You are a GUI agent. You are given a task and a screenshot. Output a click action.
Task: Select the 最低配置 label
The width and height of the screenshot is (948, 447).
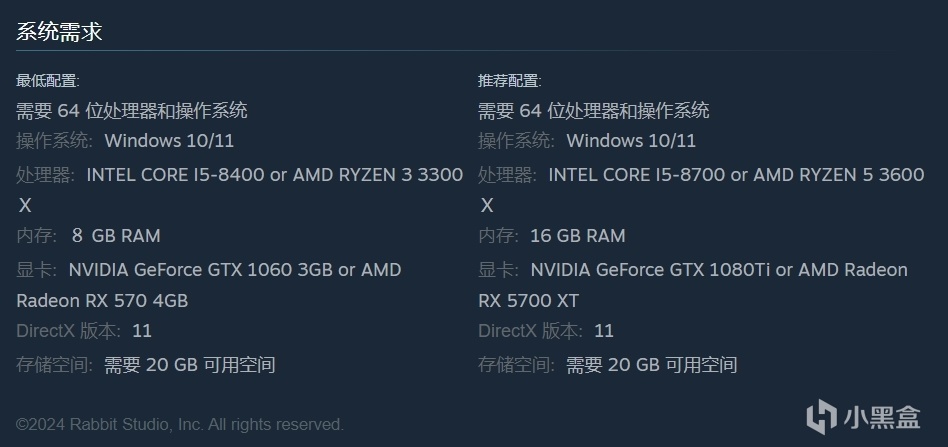click(47, 81)
